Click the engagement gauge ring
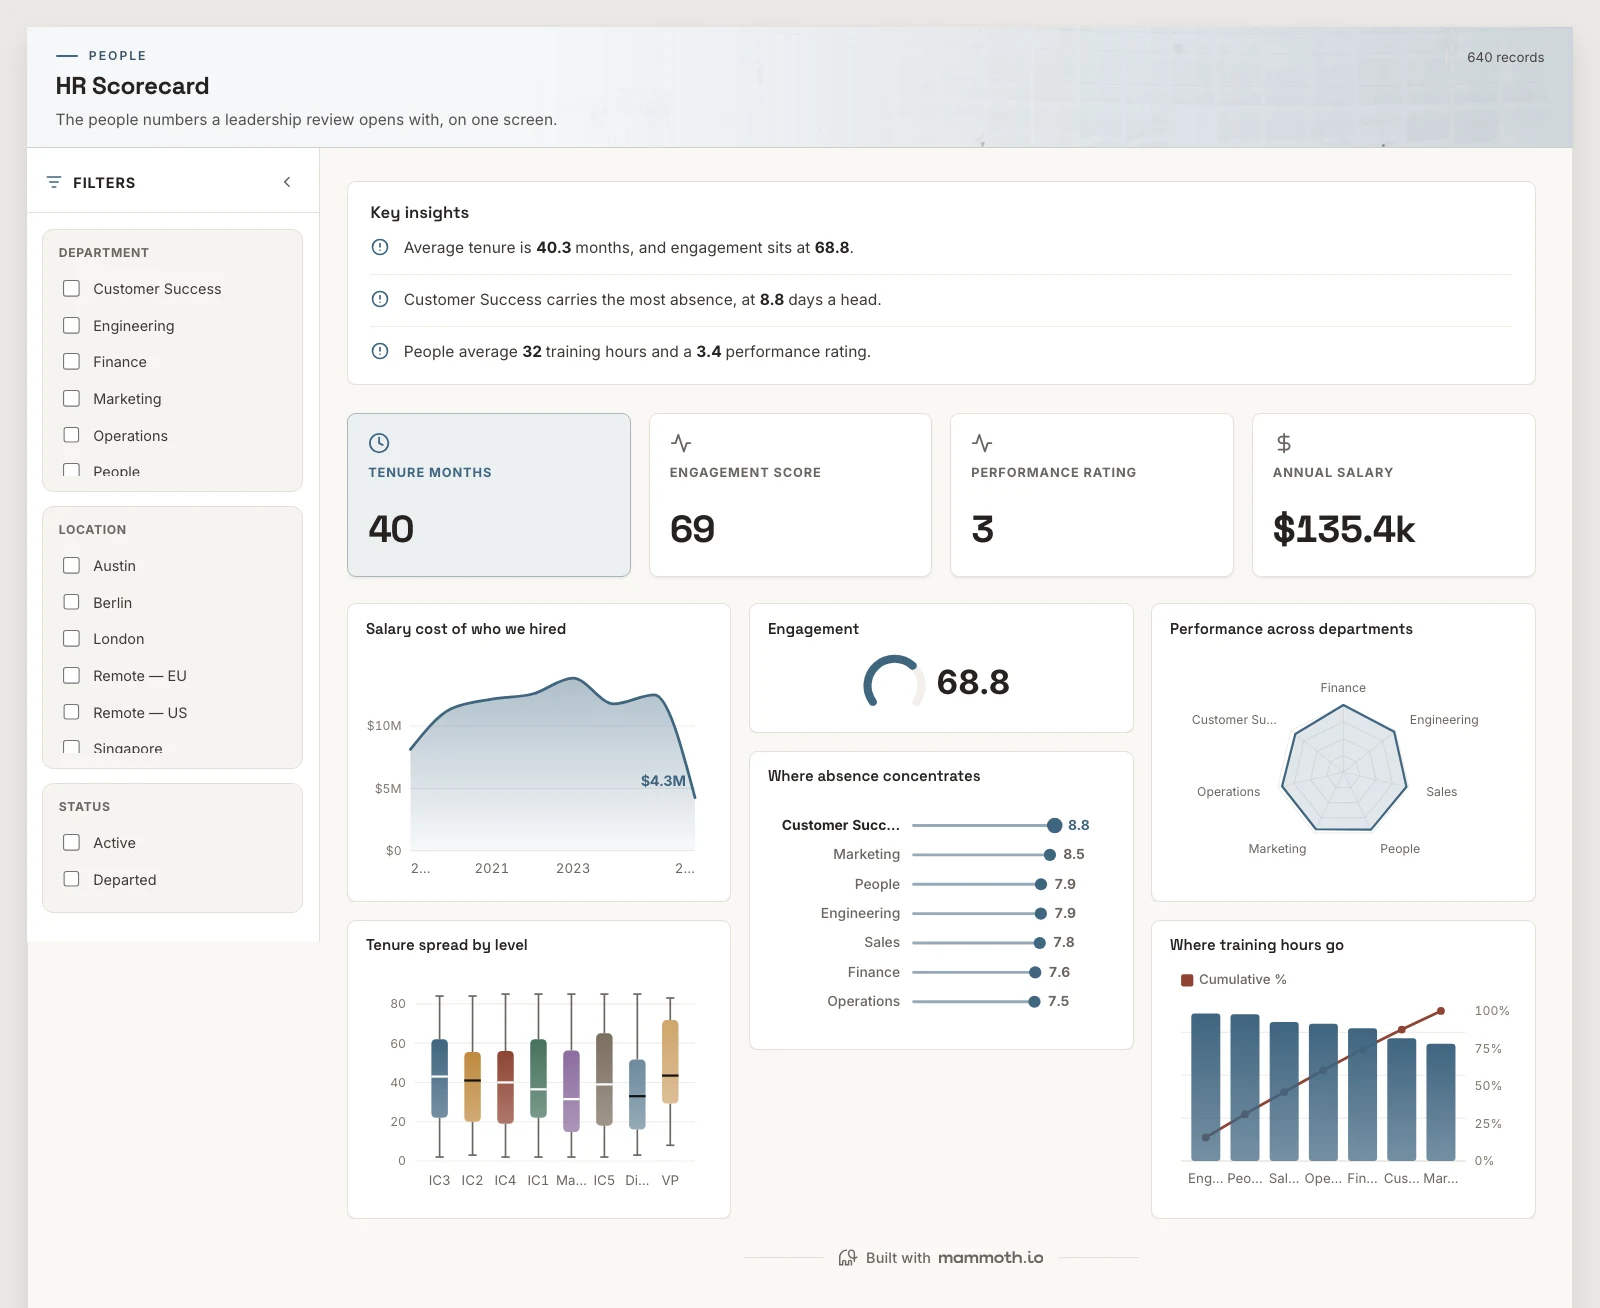The width and height of the screenshot is (1600, 1308). tap(894, 683)
